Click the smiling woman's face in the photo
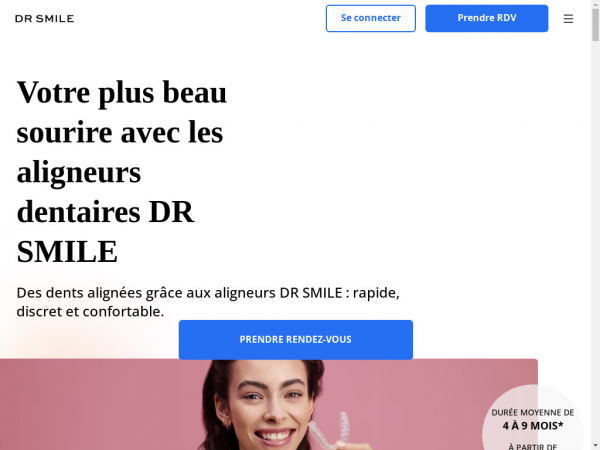The image size is (600, 450). pyautogui.click(x=271, y=406)
